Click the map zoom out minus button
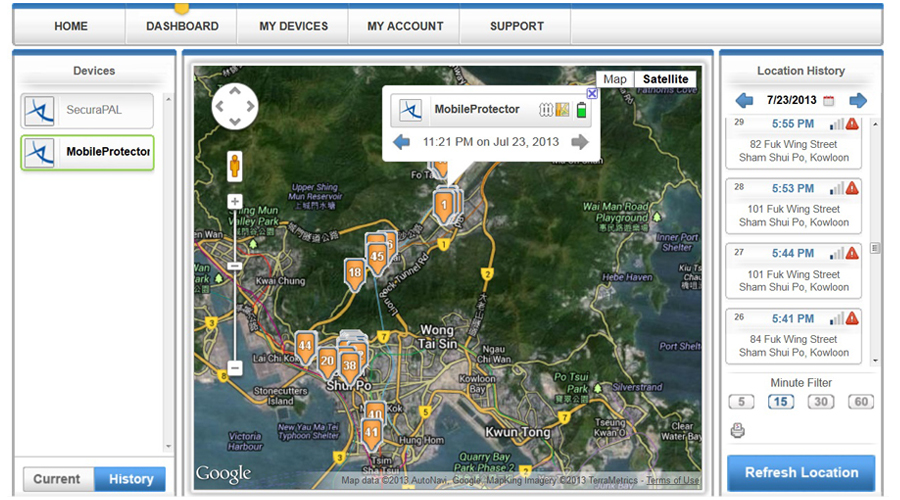900x500 pixels. coord(235,368)
